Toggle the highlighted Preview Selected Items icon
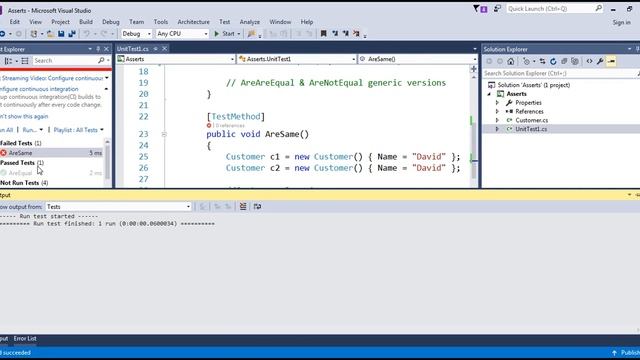 pyautogui.click(x=611, y=61)
